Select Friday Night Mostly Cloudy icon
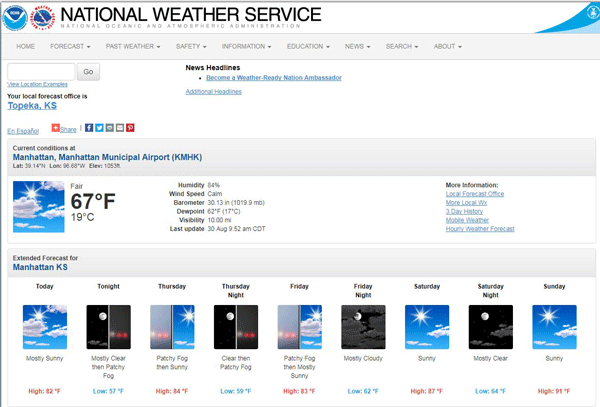 point(363,327)
